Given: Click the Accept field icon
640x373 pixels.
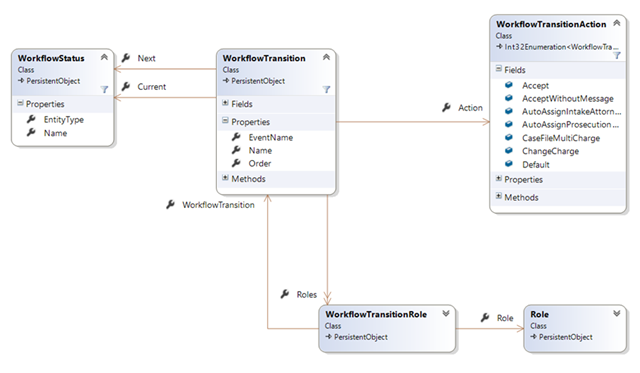Looking at the screenshot, I should coord(509,85).
